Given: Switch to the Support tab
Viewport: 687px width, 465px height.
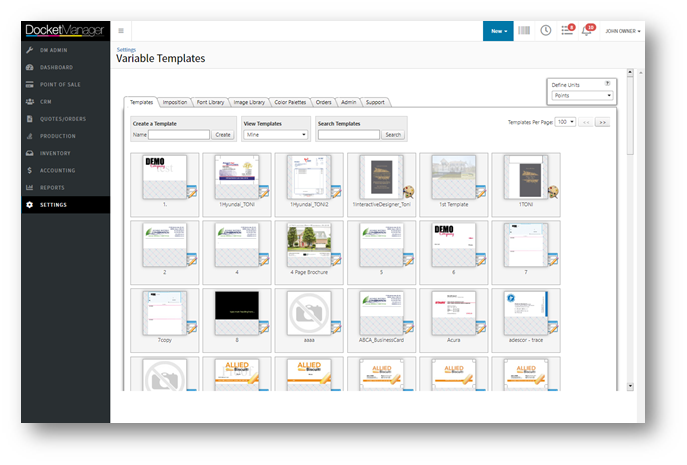Looking at the screenshot, I should [x=375, y=102].
